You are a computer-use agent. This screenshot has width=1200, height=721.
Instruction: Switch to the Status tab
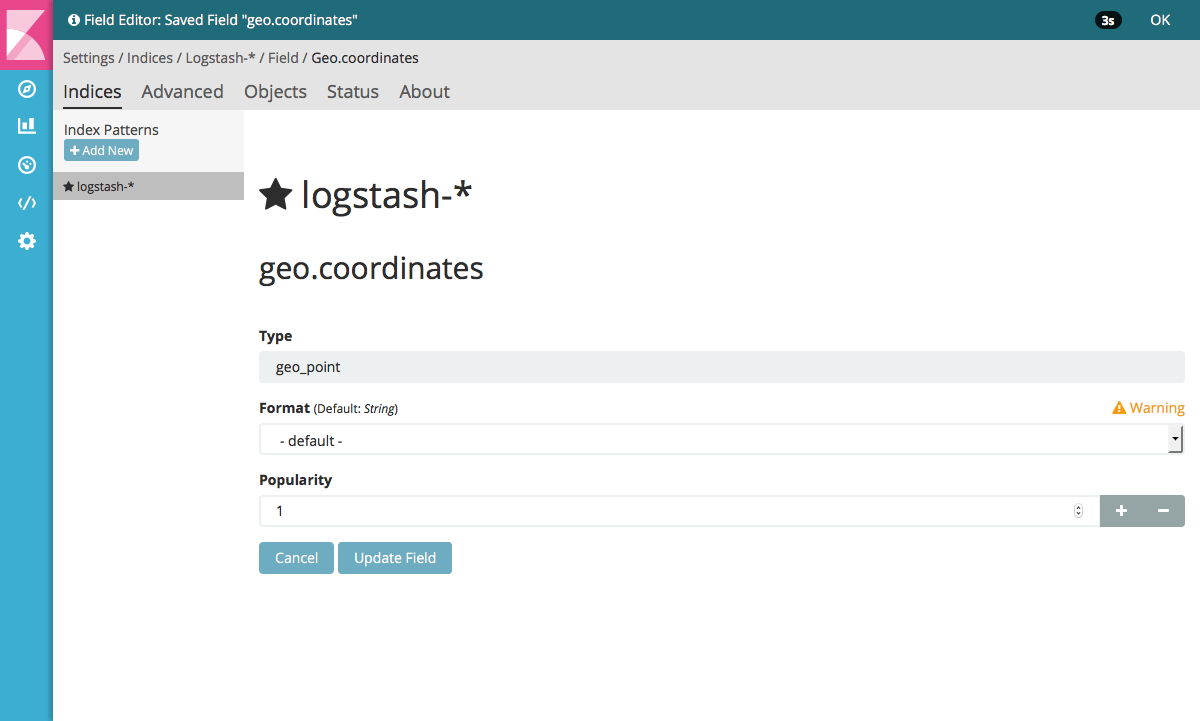[x=353, y=92]
